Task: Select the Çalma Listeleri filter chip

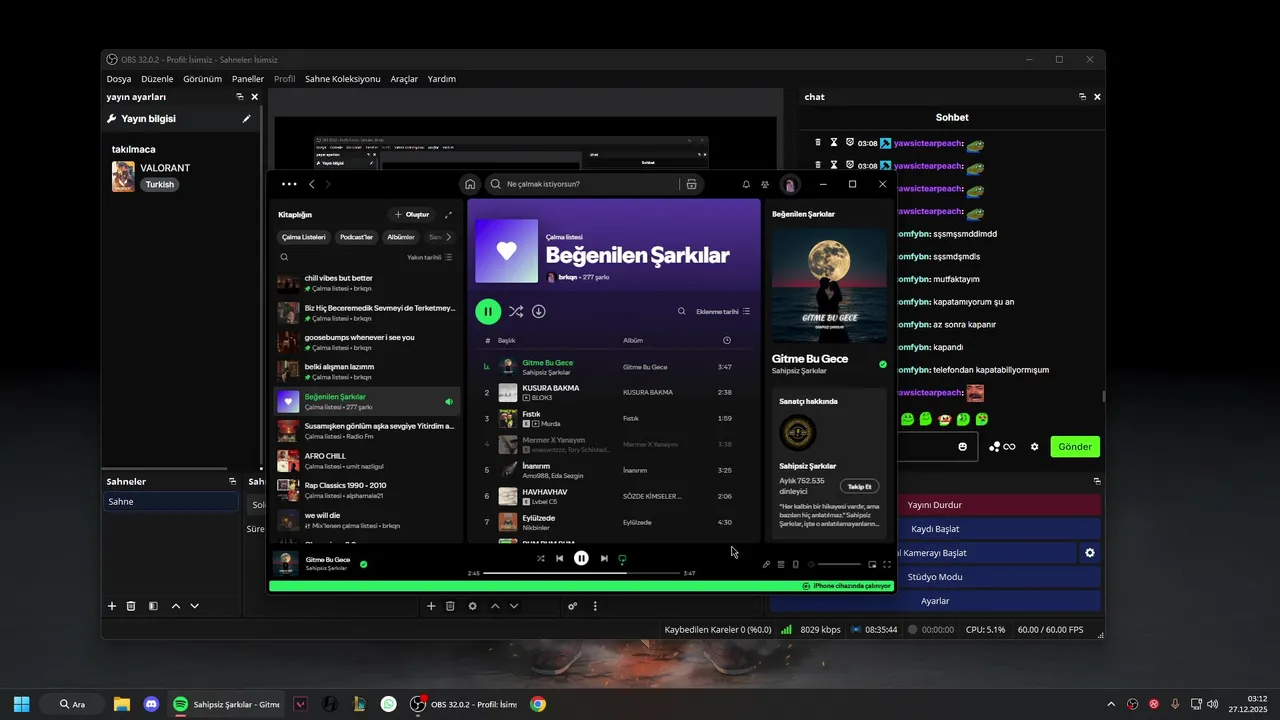Action: point(304,237)
